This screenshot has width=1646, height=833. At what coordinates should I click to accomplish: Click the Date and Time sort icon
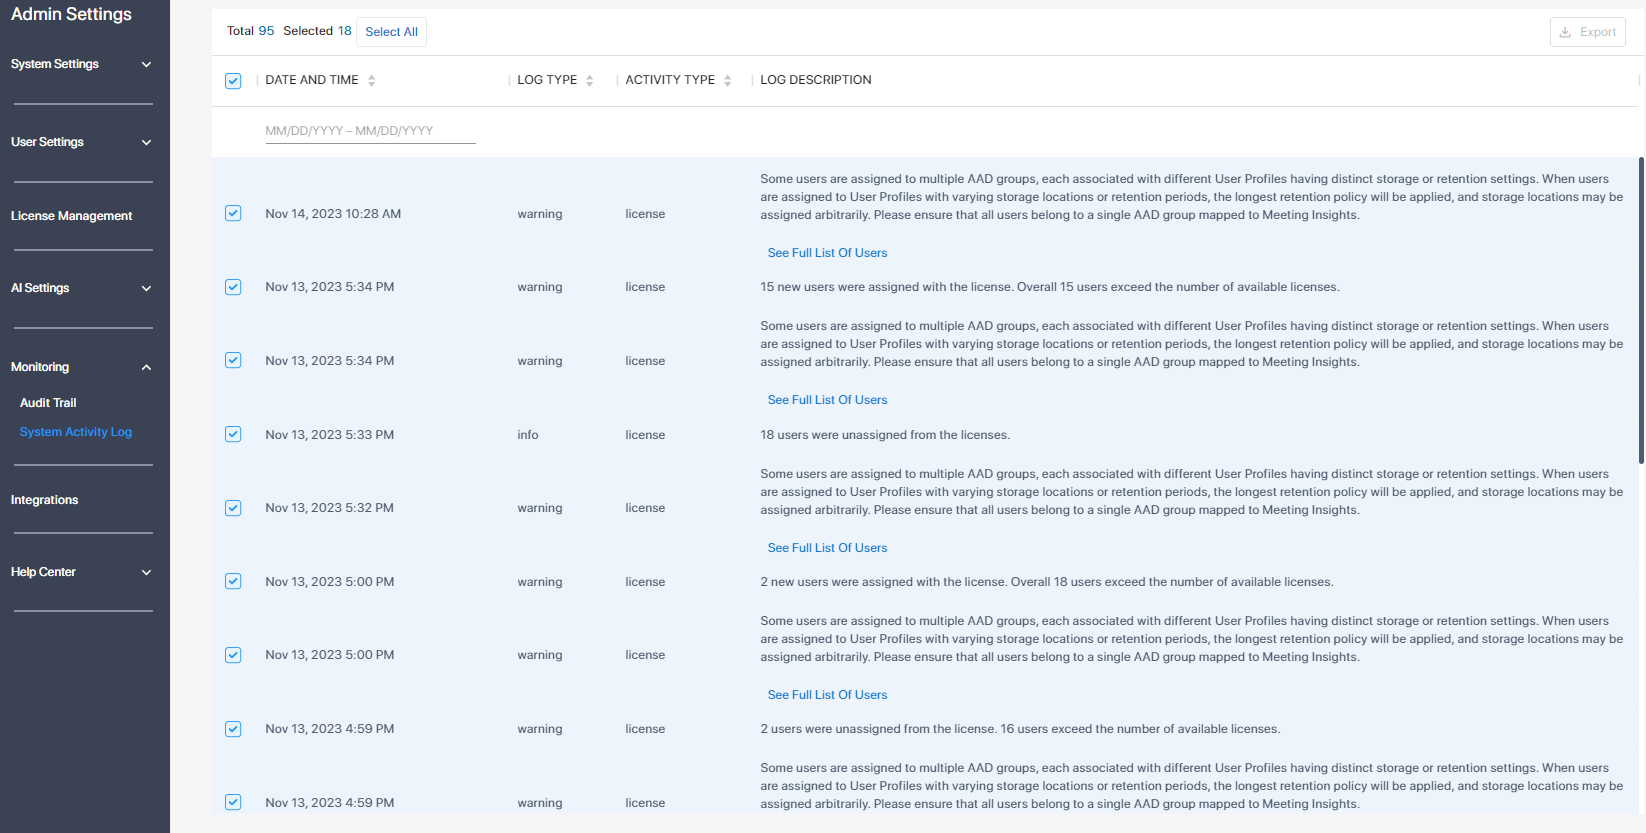click(371, 81)
